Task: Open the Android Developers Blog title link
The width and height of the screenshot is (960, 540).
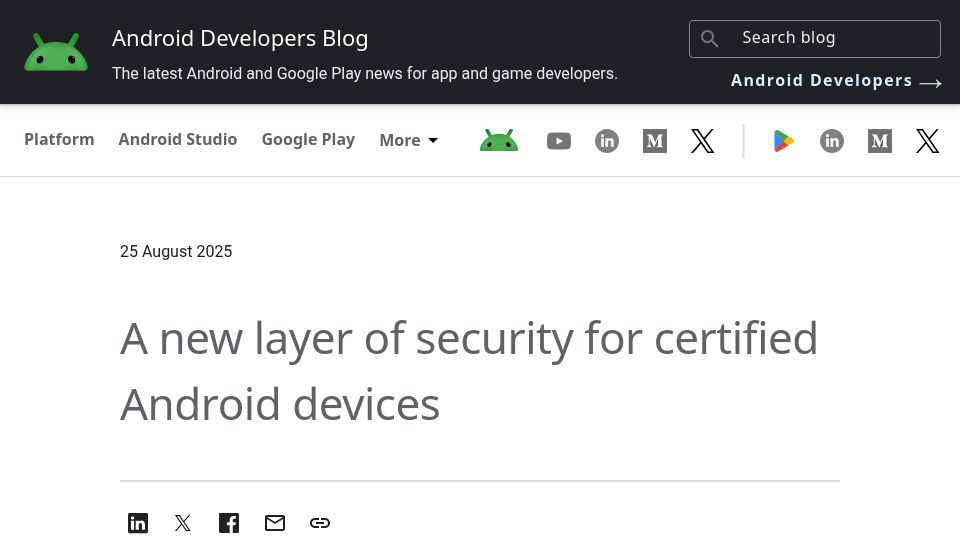Action: [x=240, y=38]
